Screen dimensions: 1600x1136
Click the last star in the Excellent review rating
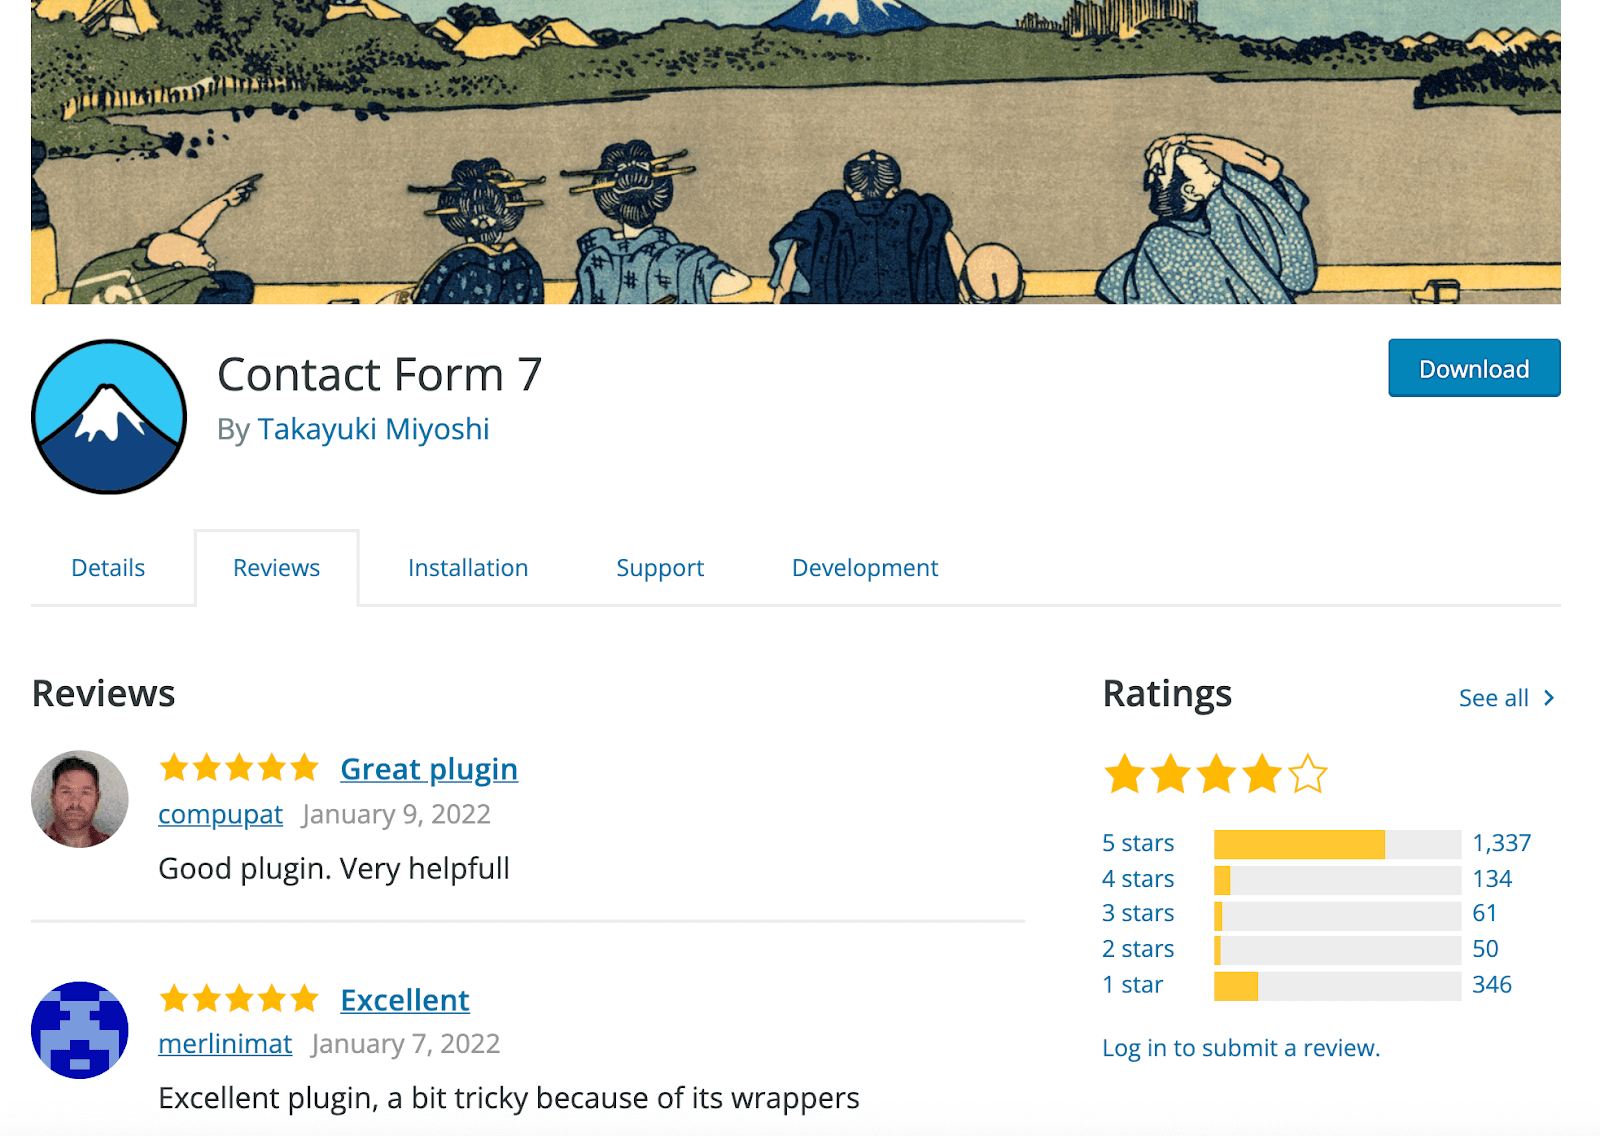pos(305,999)
